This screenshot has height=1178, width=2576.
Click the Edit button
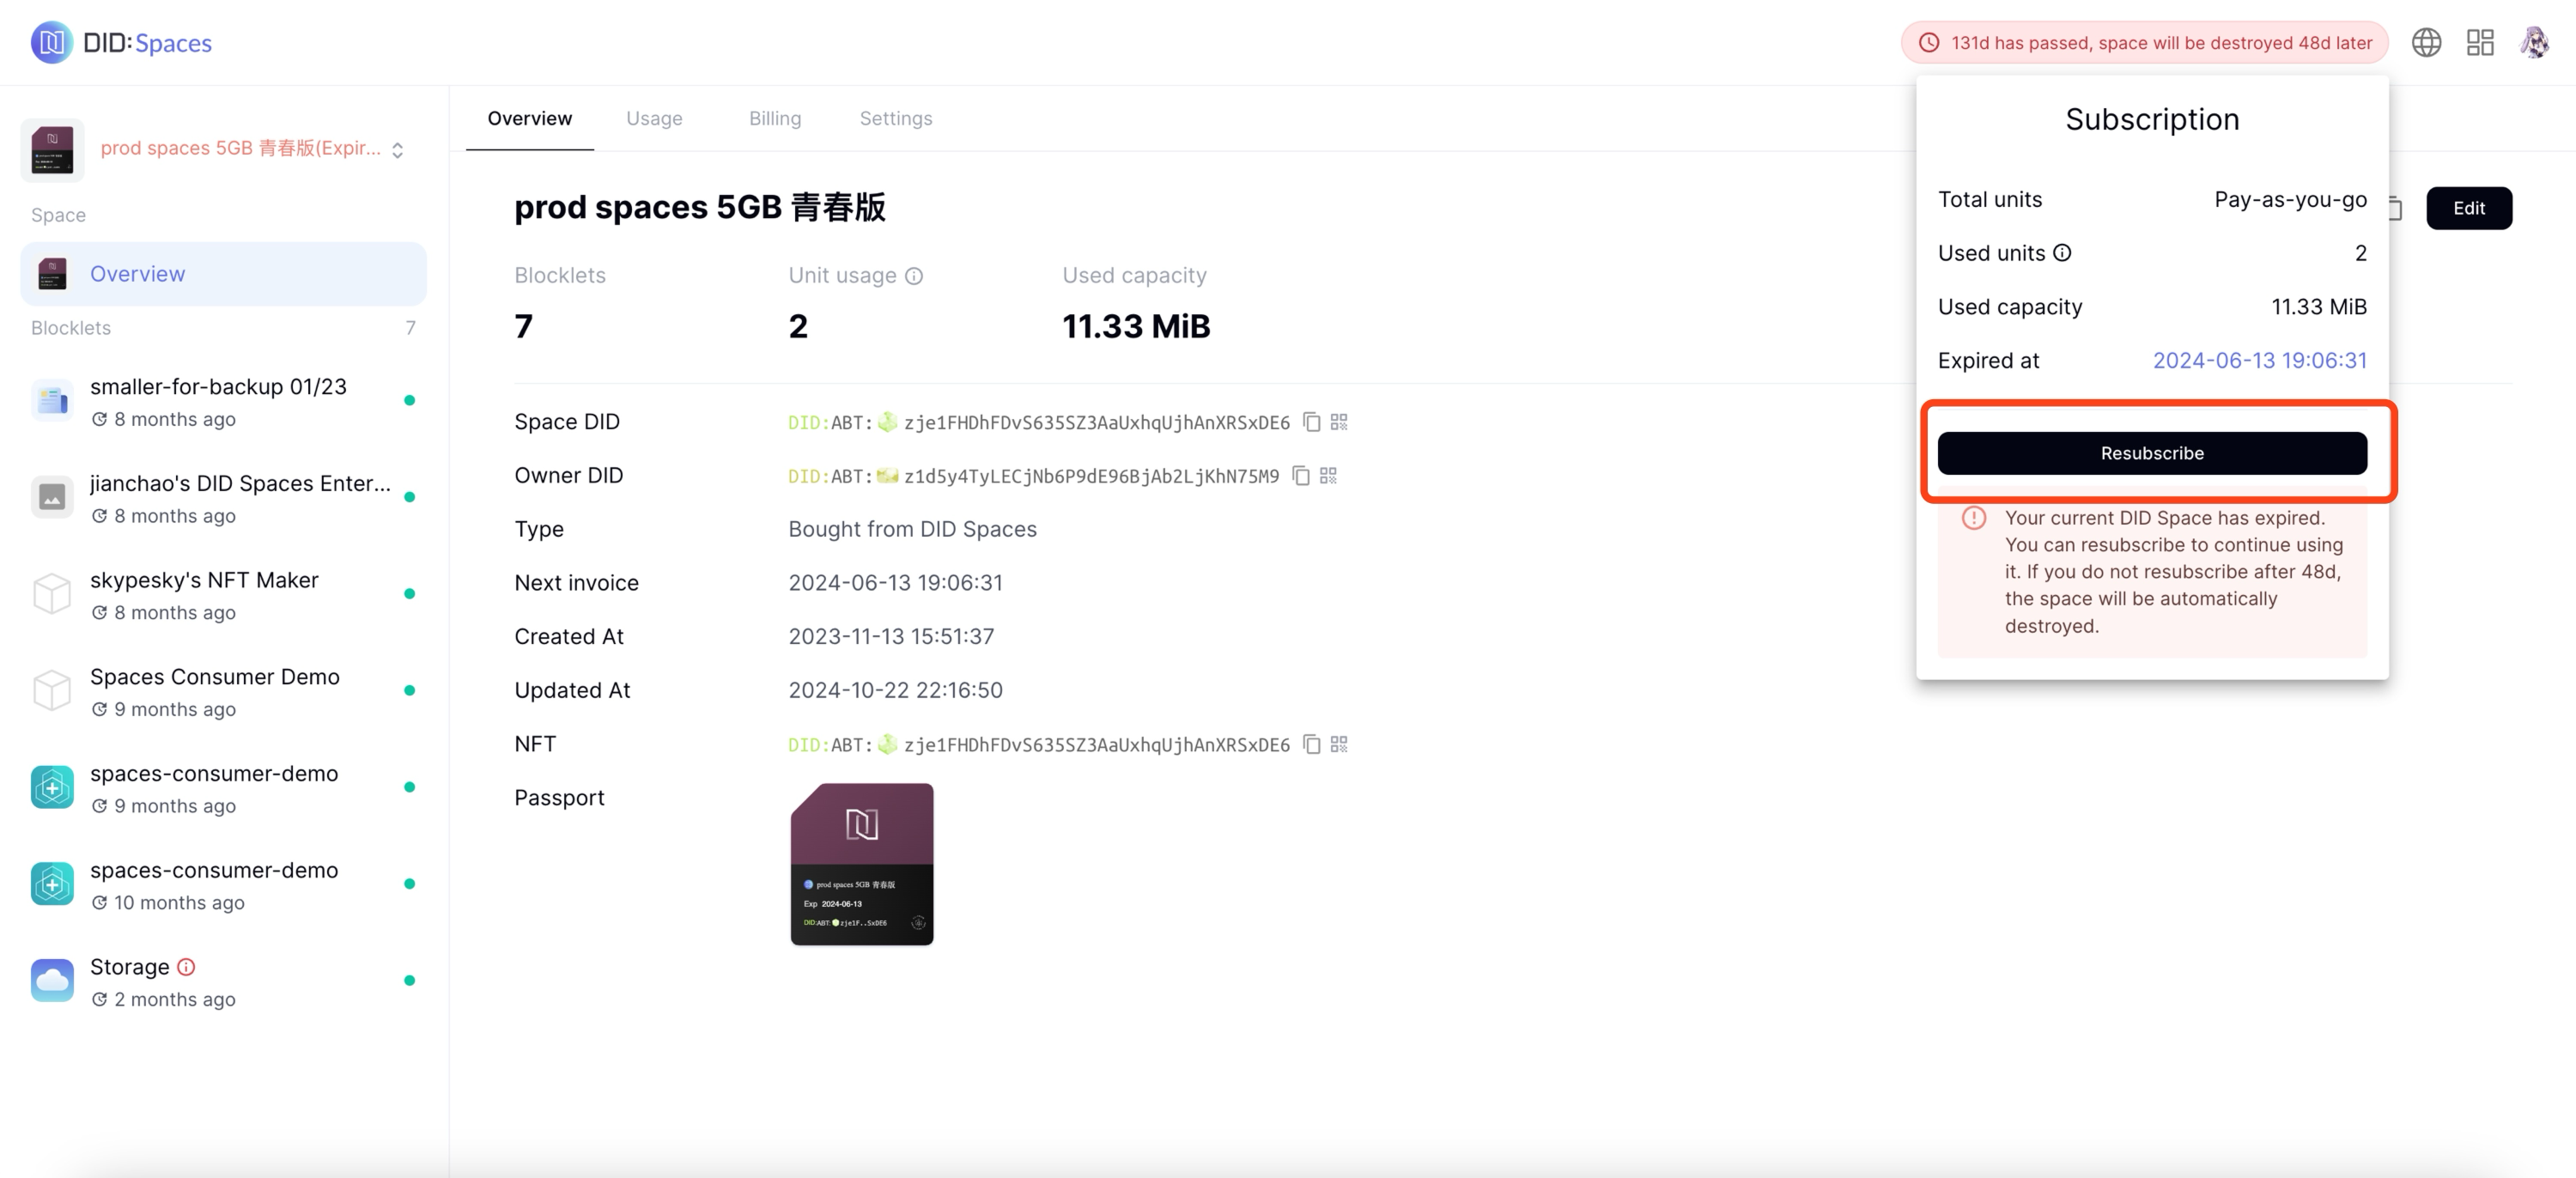pos(2468,208)
